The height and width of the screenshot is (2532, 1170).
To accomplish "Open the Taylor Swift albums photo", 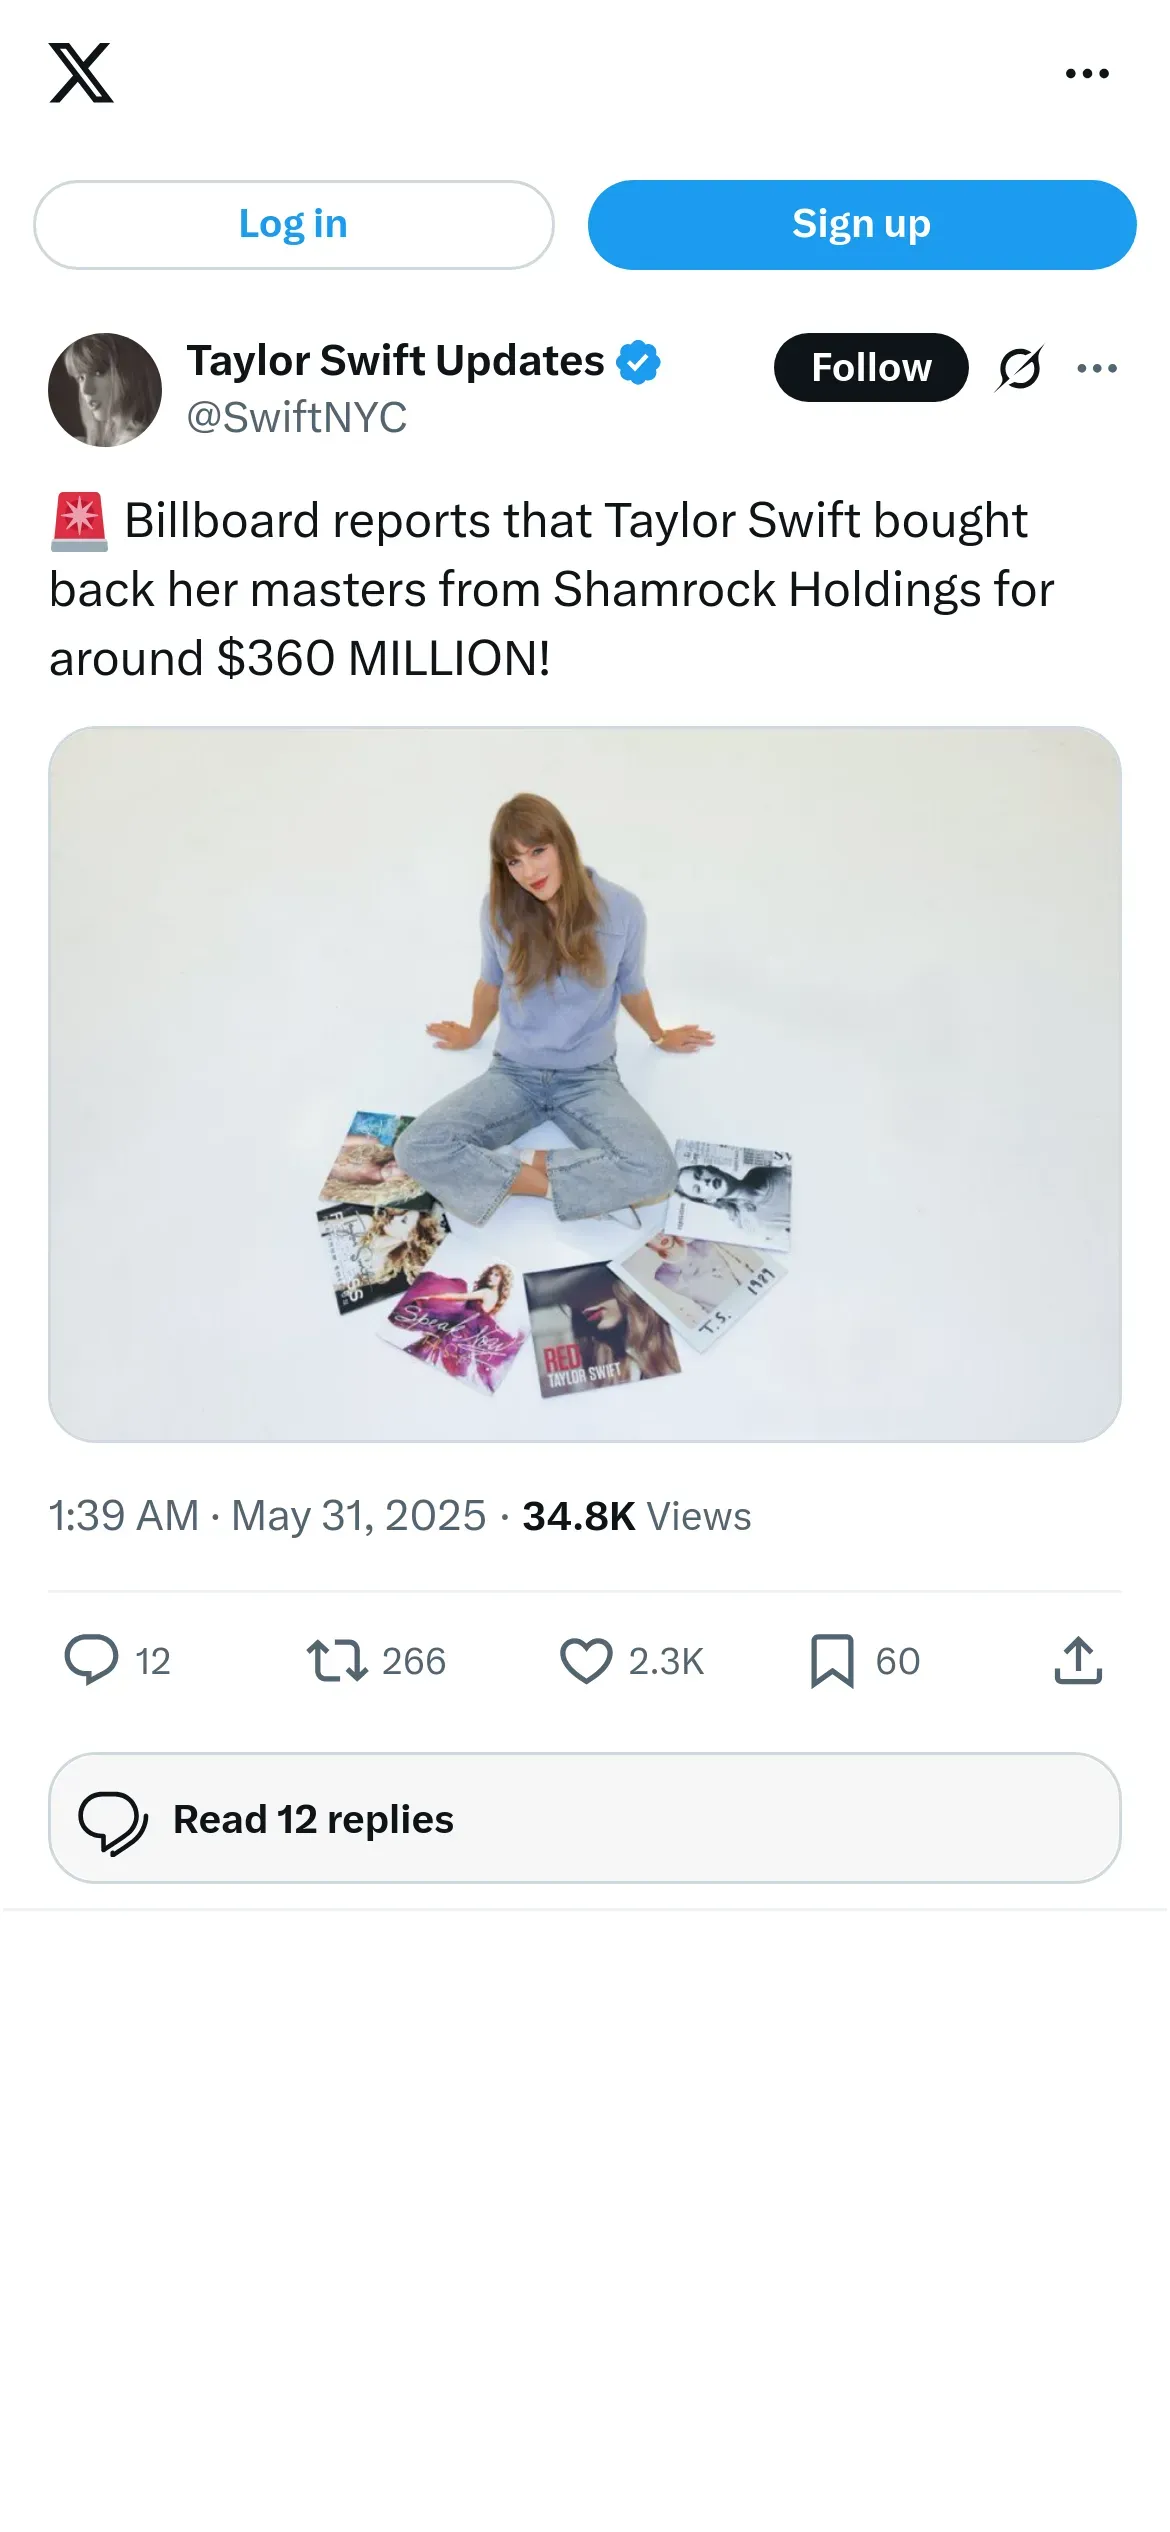I will pyautogui.click(x=585, y=1084).
